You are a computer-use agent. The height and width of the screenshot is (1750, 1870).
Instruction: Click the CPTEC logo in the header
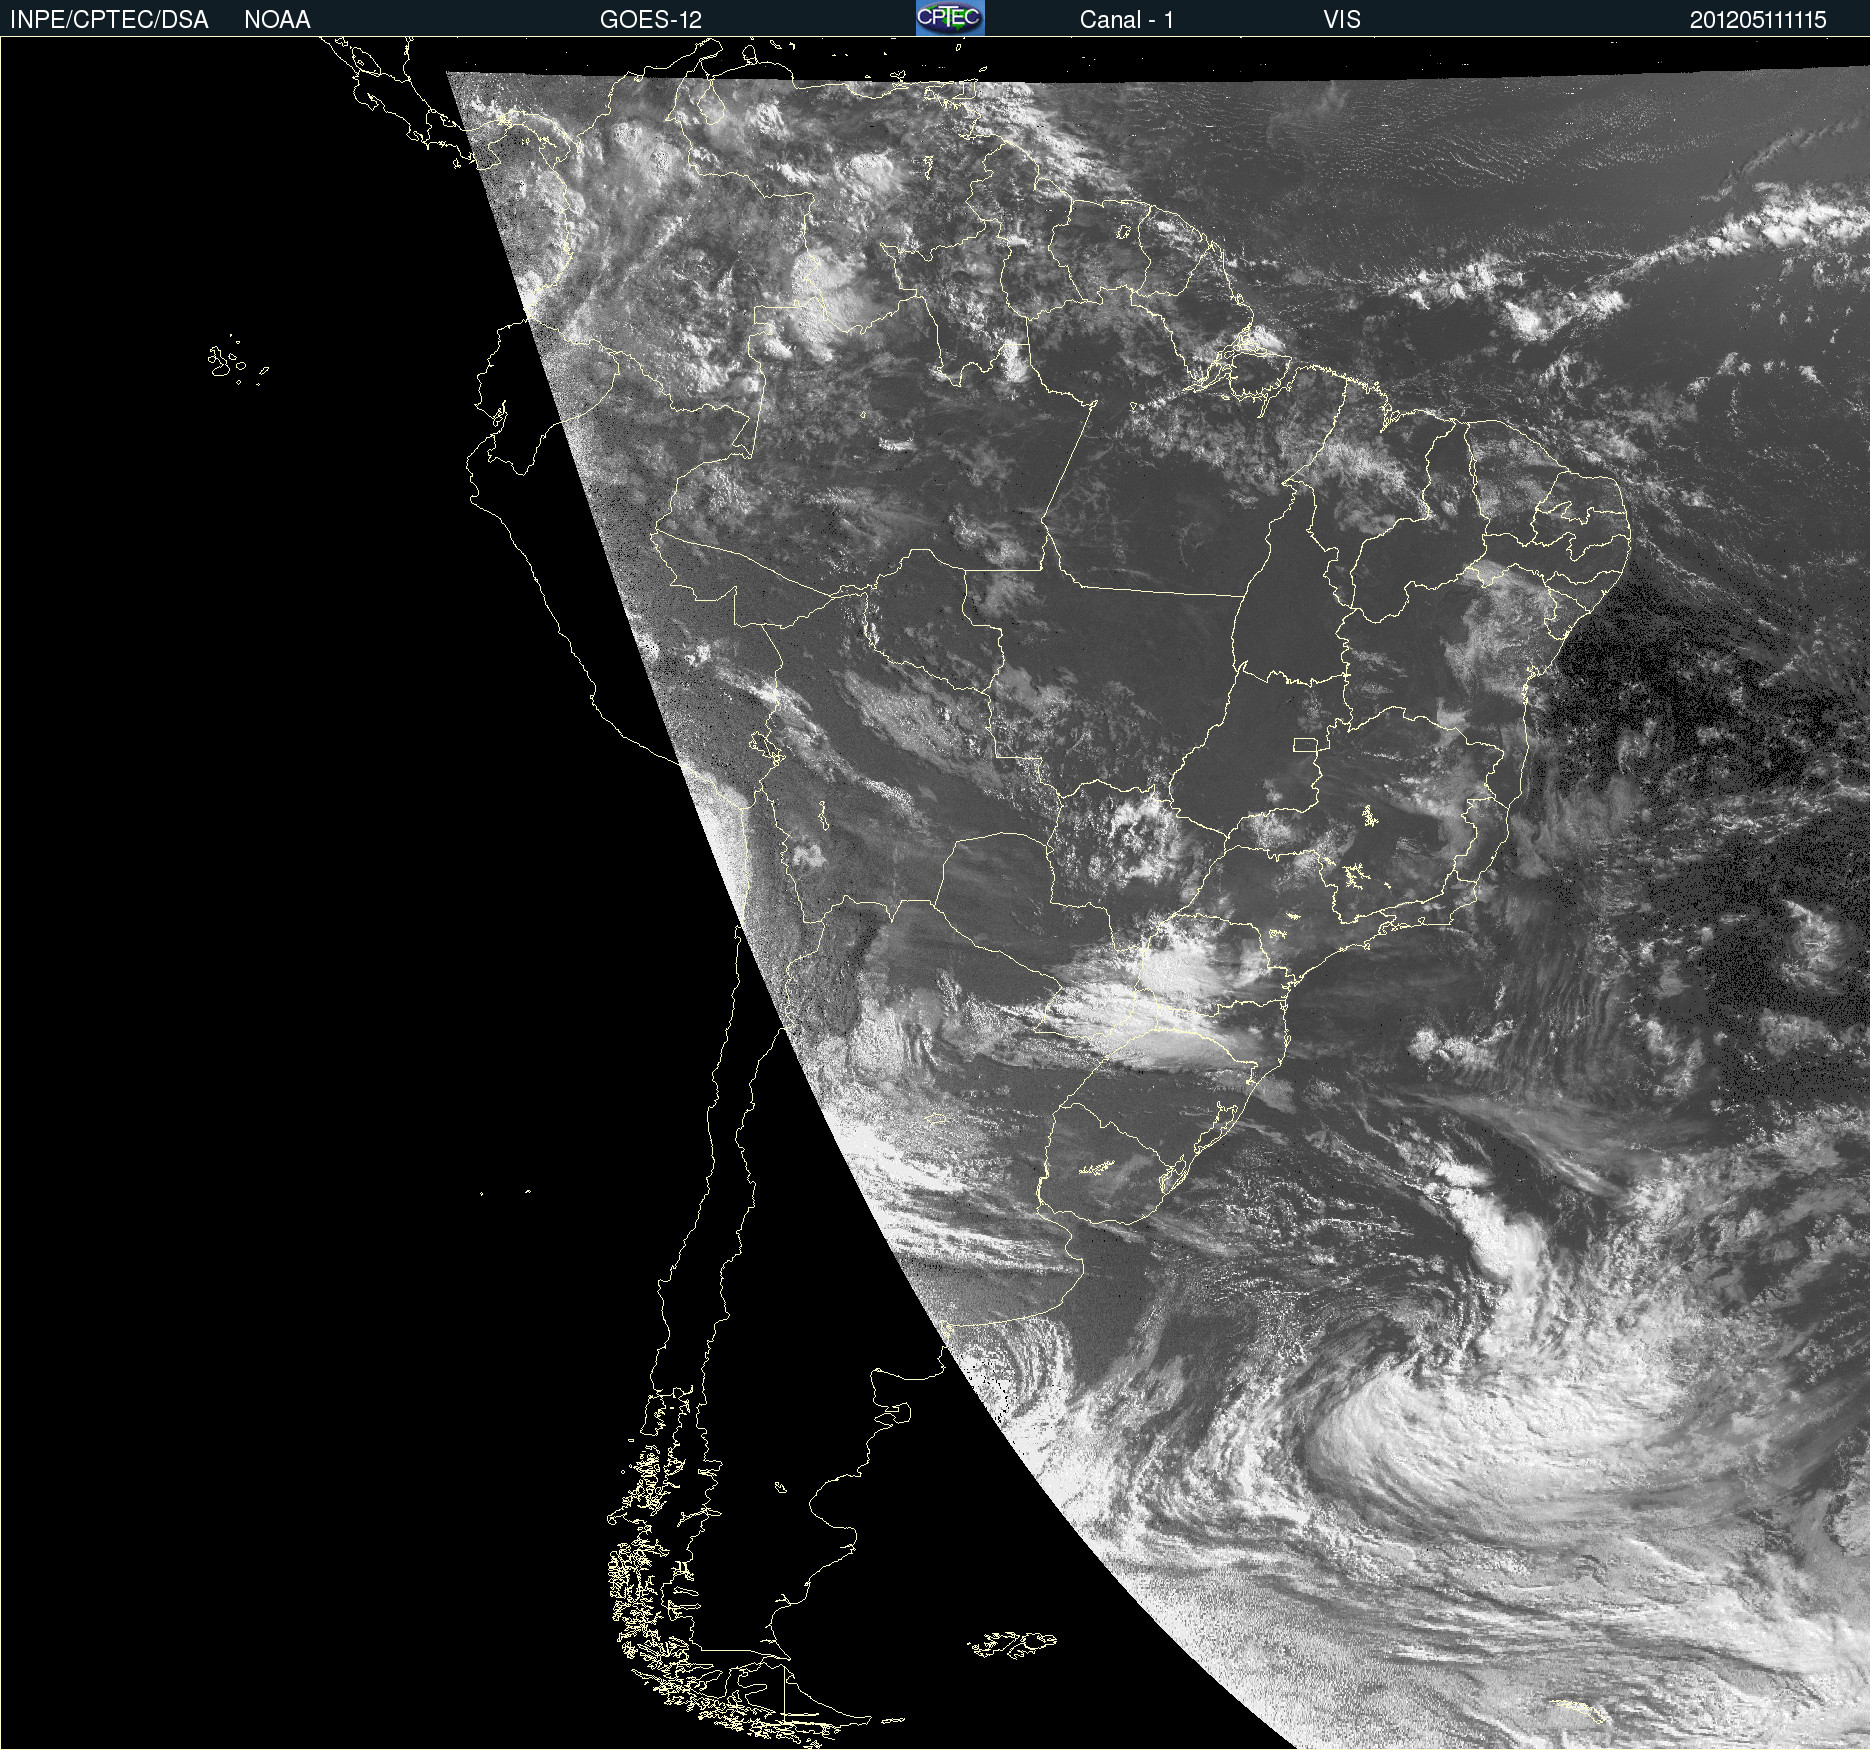pyautogui.click(x=950, y=18)
